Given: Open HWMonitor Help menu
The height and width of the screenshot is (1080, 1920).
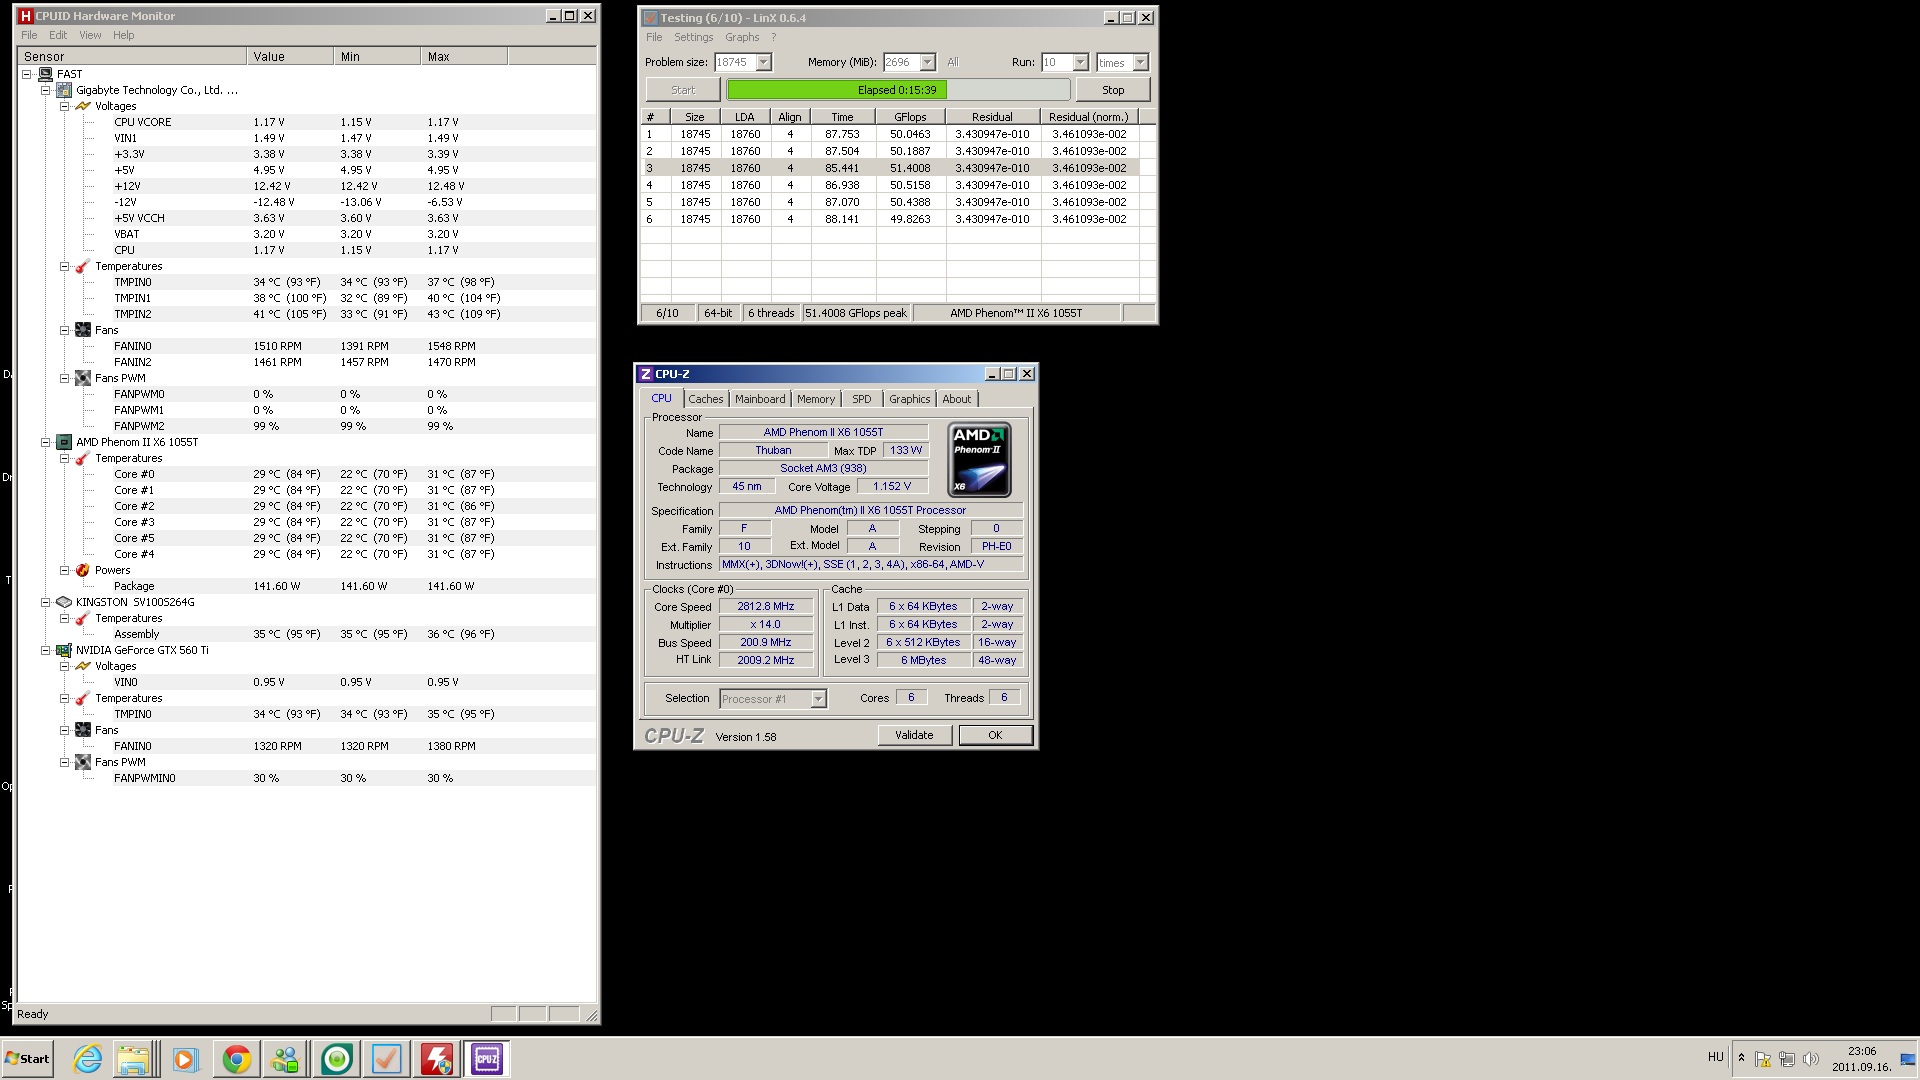Looking at the screenshot, I should pyautogui.click(x=123, y=35).
